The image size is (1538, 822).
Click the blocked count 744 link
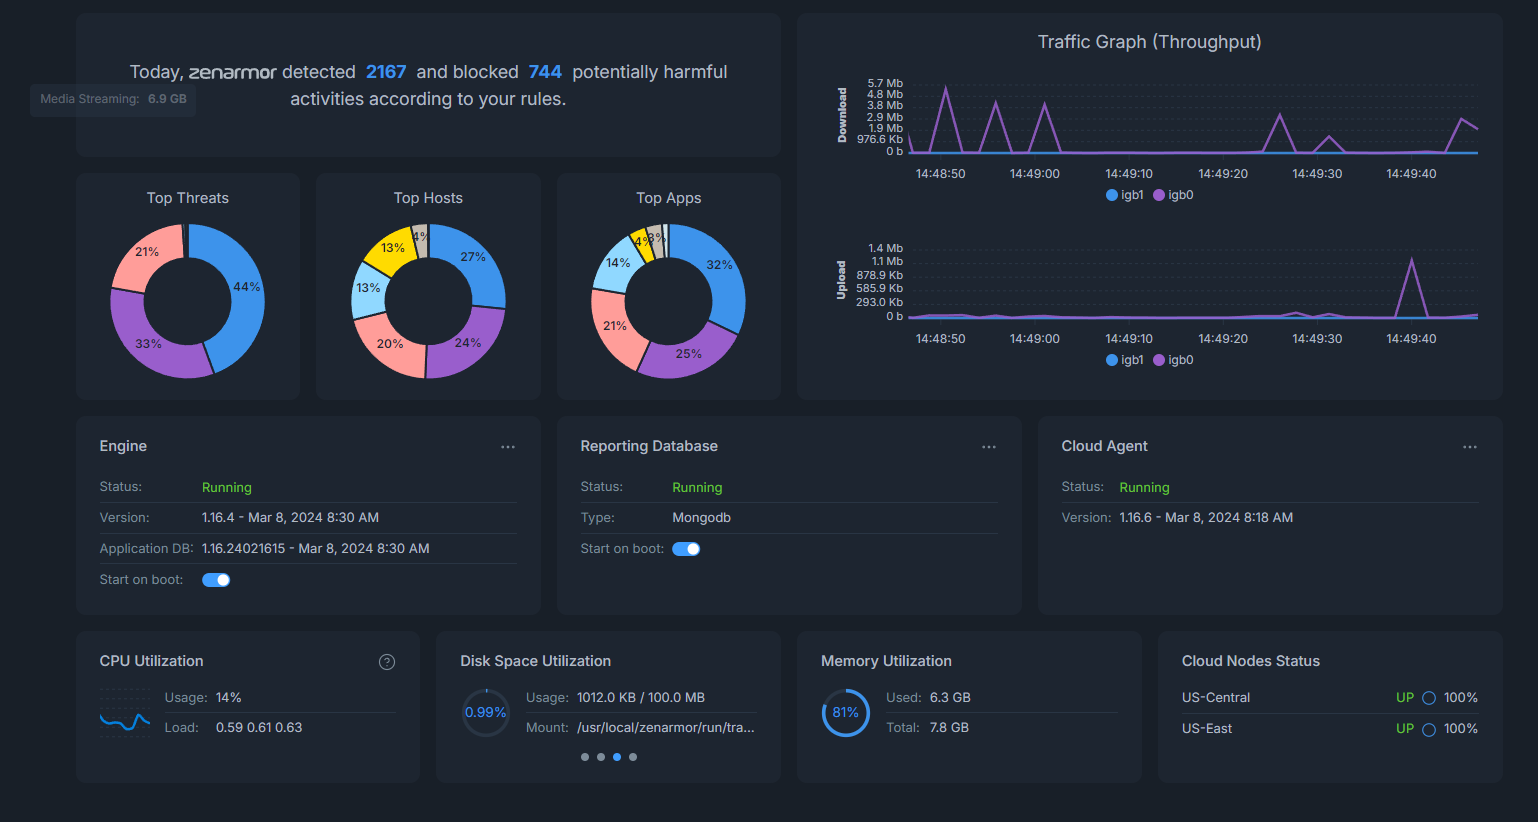tap(545, 72)
